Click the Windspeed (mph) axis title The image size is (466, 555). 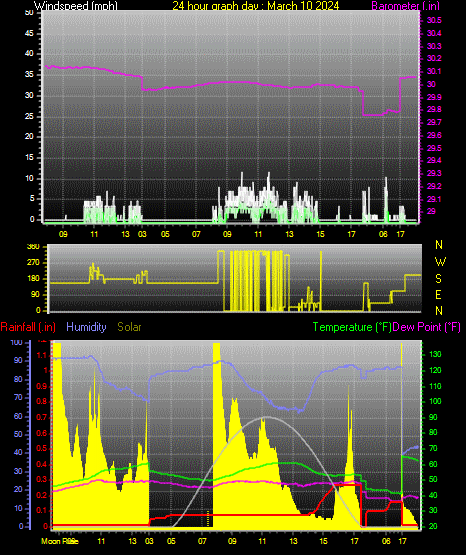coord(76,5)
